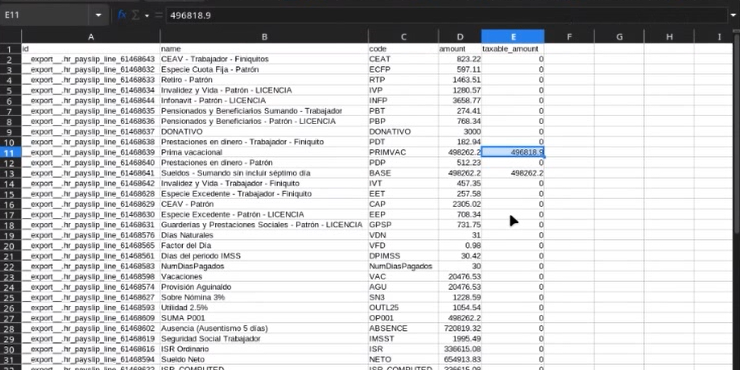Click the Sum sigma icon
Image resolution: width=740 pixels, height=370 pixels.
[x=135, y=15]
